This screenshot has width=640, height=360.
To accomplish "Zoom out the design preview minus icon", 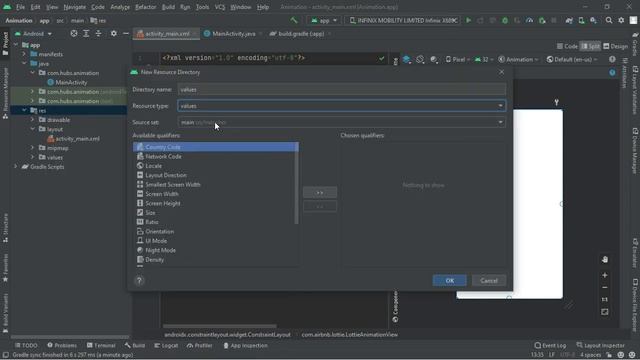I will pyautogui.click(x=604, y=287).
